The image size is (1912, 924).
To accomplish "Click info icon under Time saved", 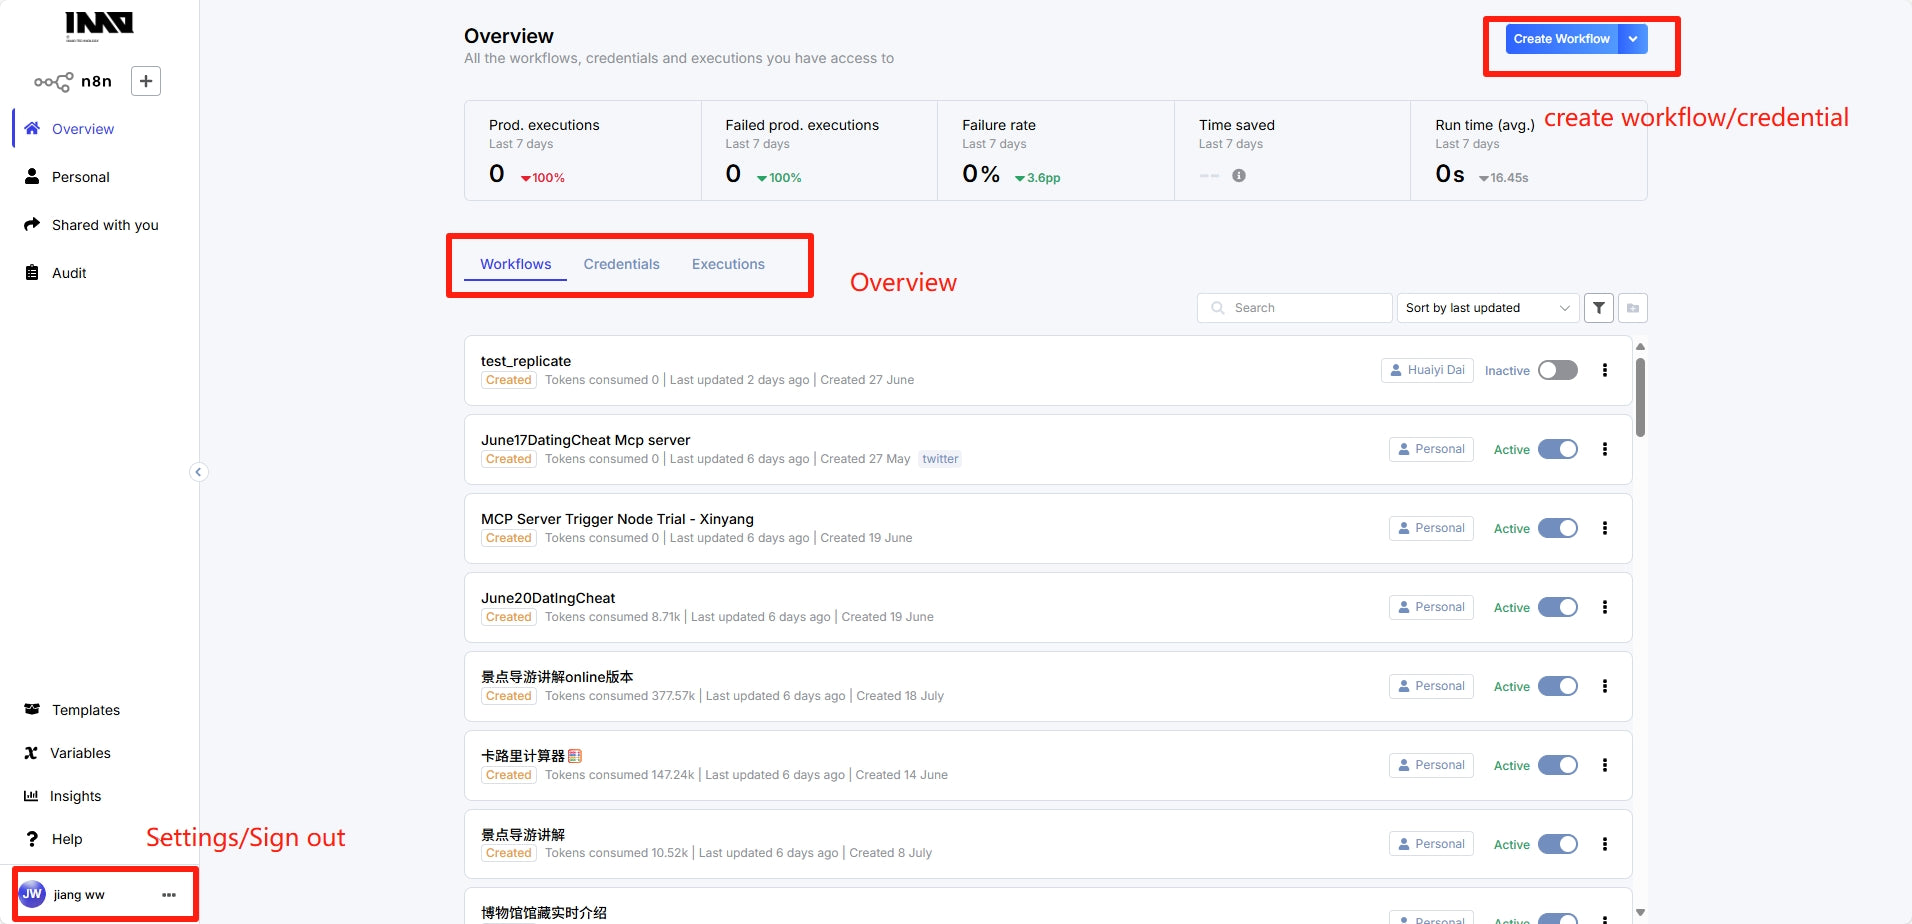I will pyautogui.click(x=1239, y=176).
